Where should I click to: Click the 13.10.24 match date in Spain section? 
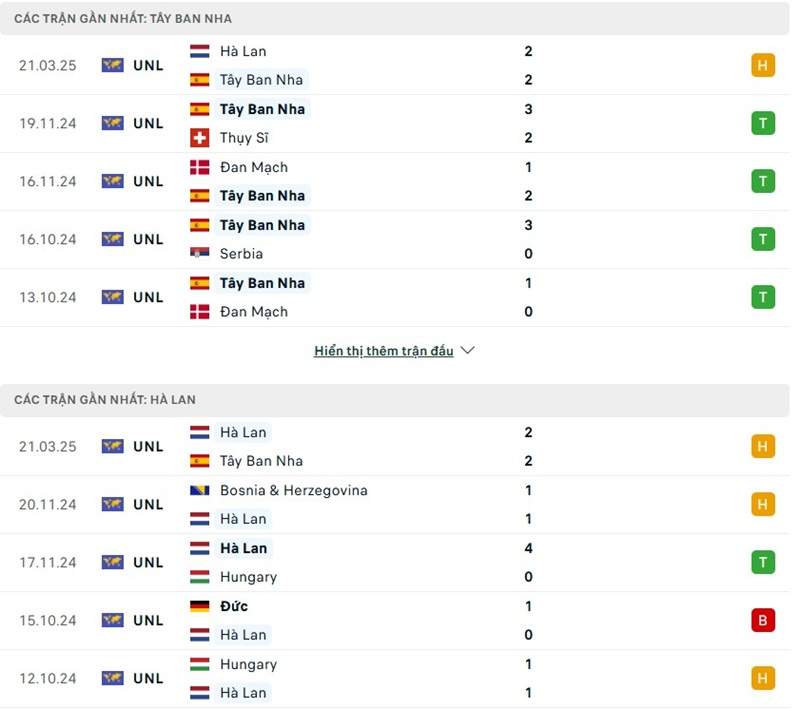(x=47, y=297)
